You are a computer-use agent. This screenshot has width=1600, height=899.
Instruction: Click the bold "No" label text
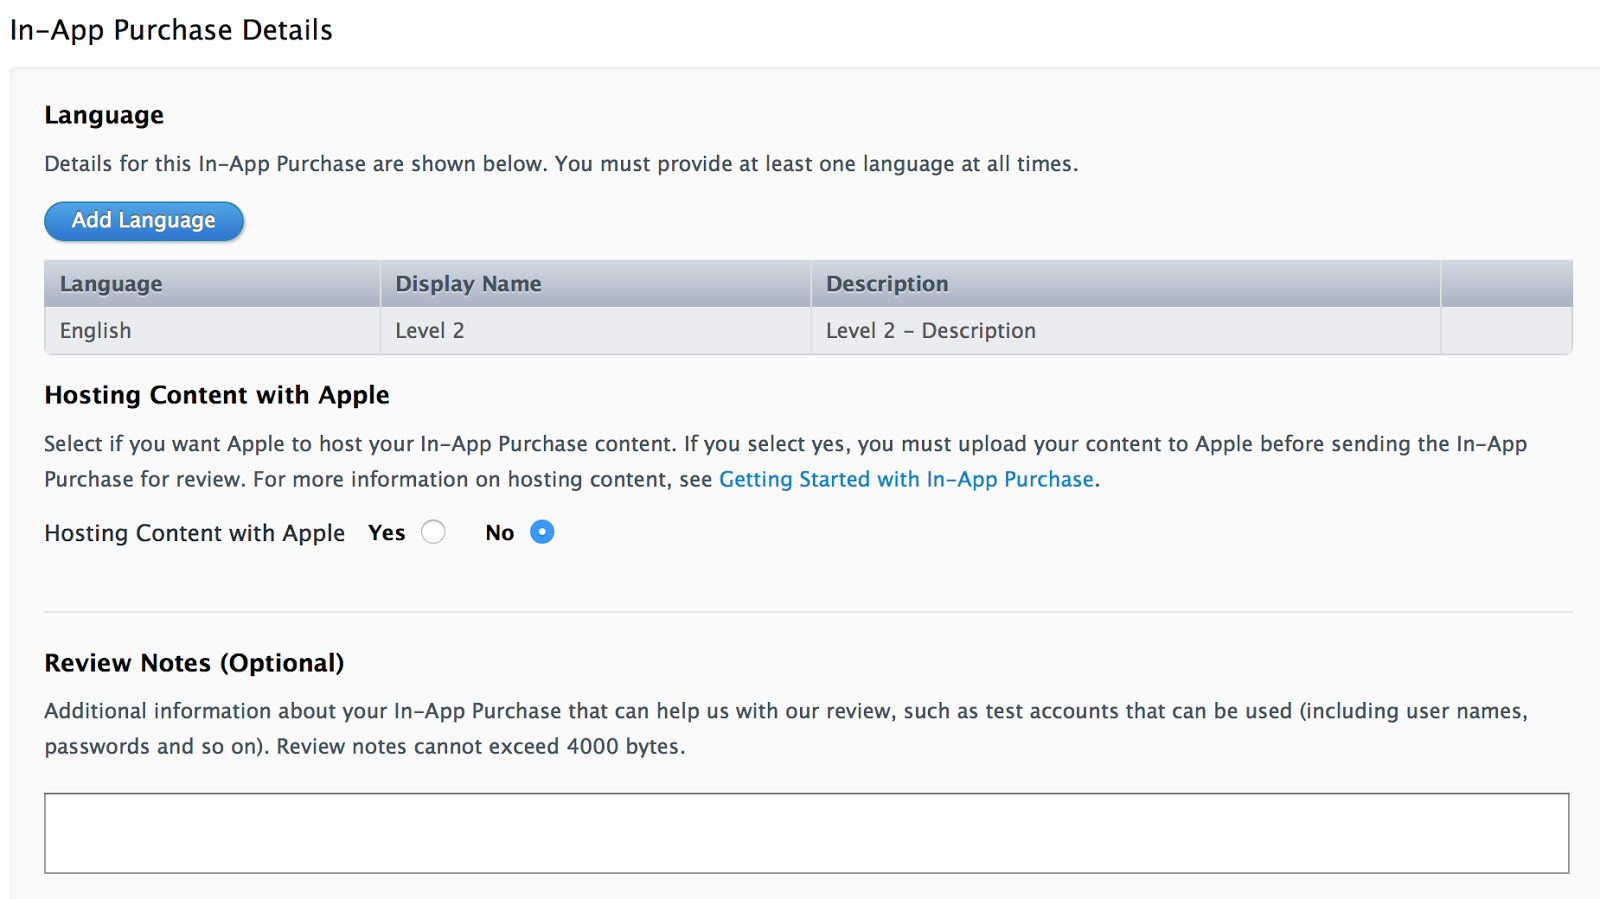pos(499,533)
